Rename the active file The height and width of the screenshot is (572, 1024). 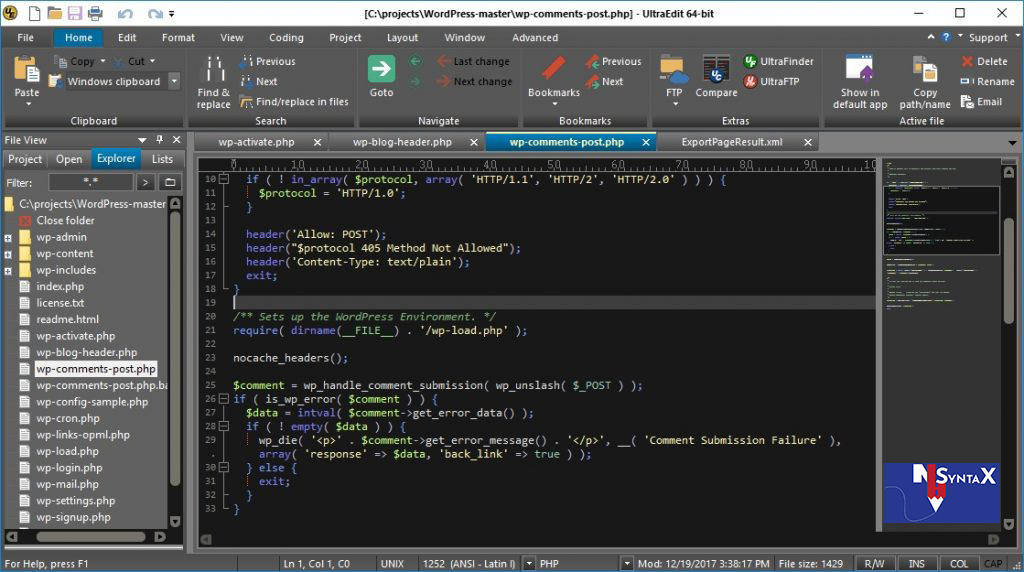point(987,81)
